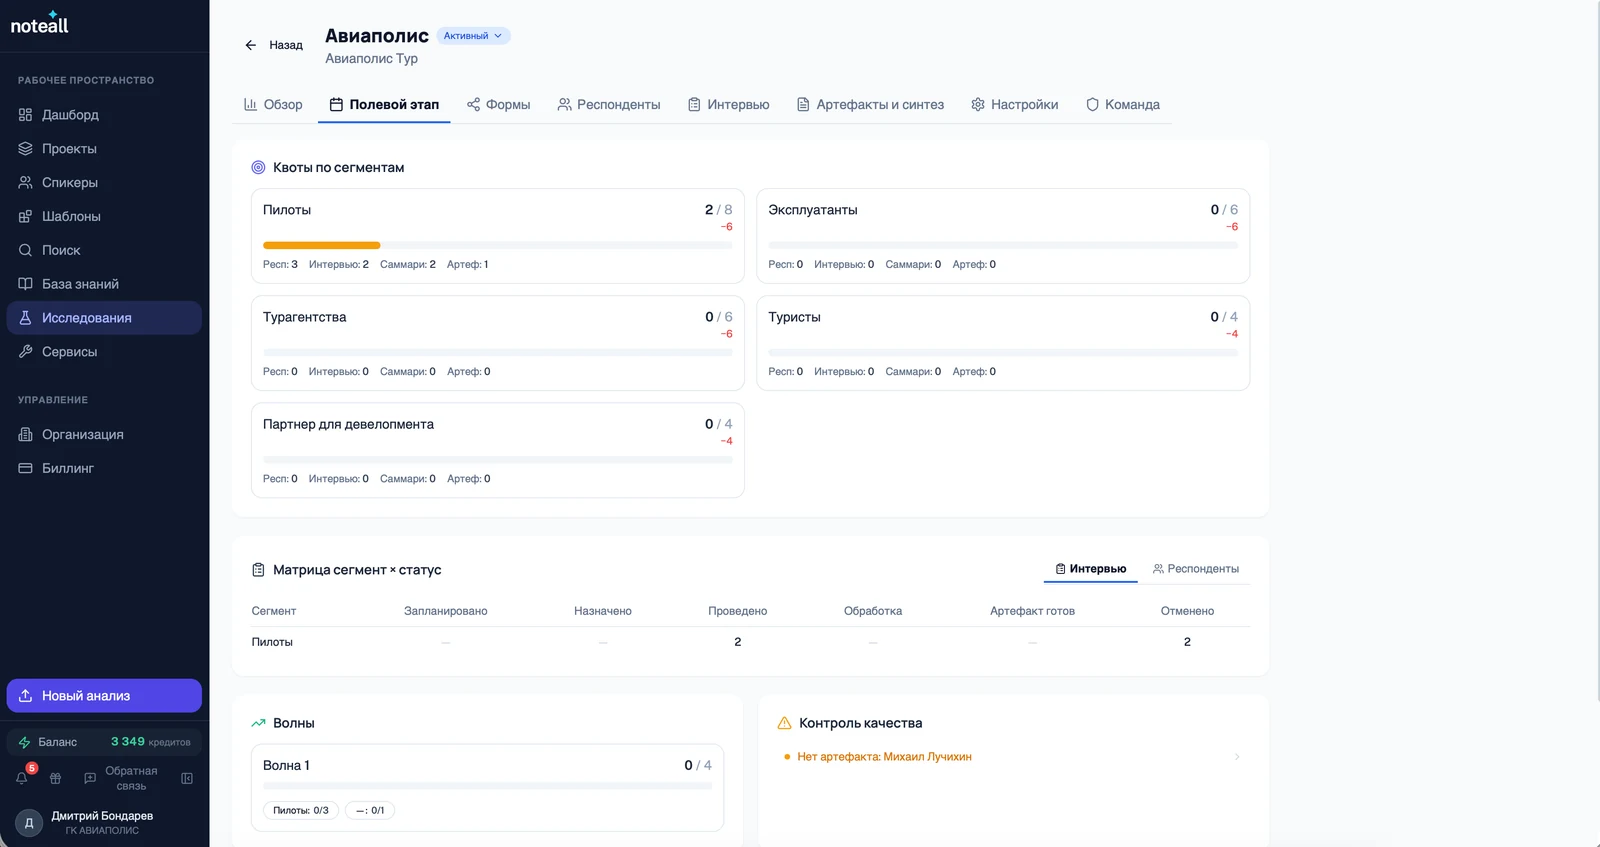Viewport: 1600px width, 847px height.
Task: Open Биллинг management page
Action: (104, 469)
